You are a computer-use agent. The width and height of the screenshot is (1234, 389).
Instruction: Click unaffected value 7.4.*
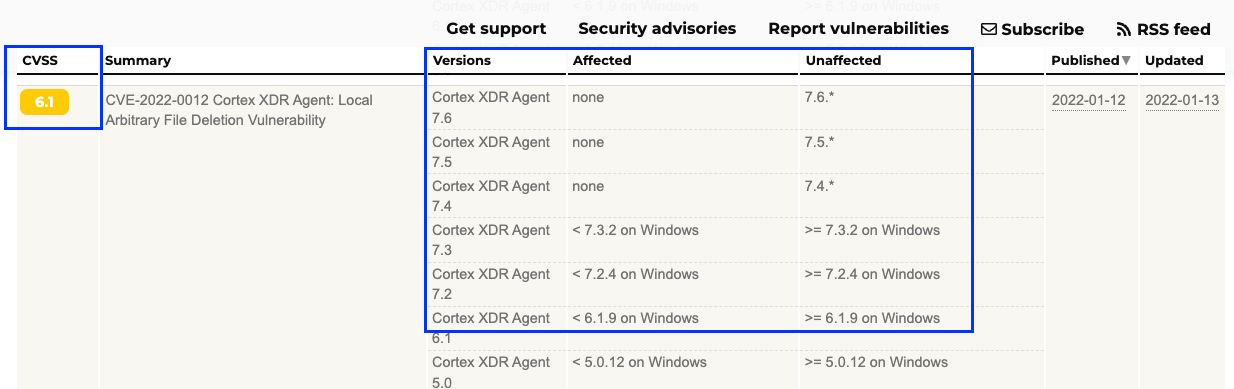tap(819, 186)
